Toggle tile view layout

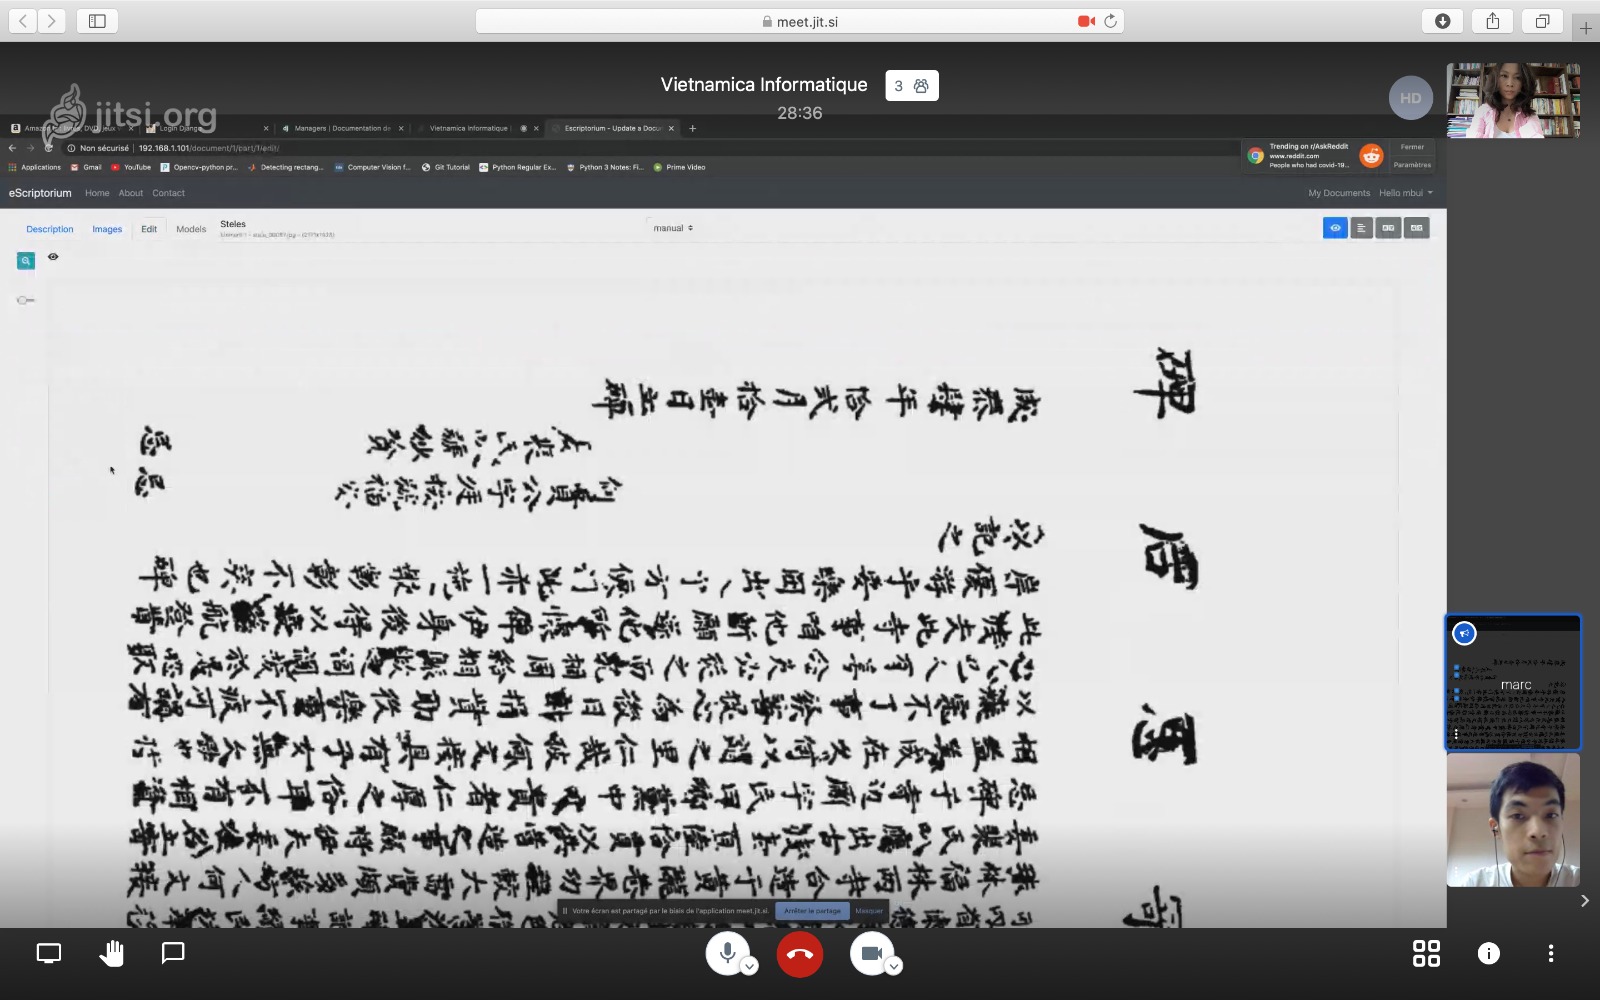(1426, 953)
